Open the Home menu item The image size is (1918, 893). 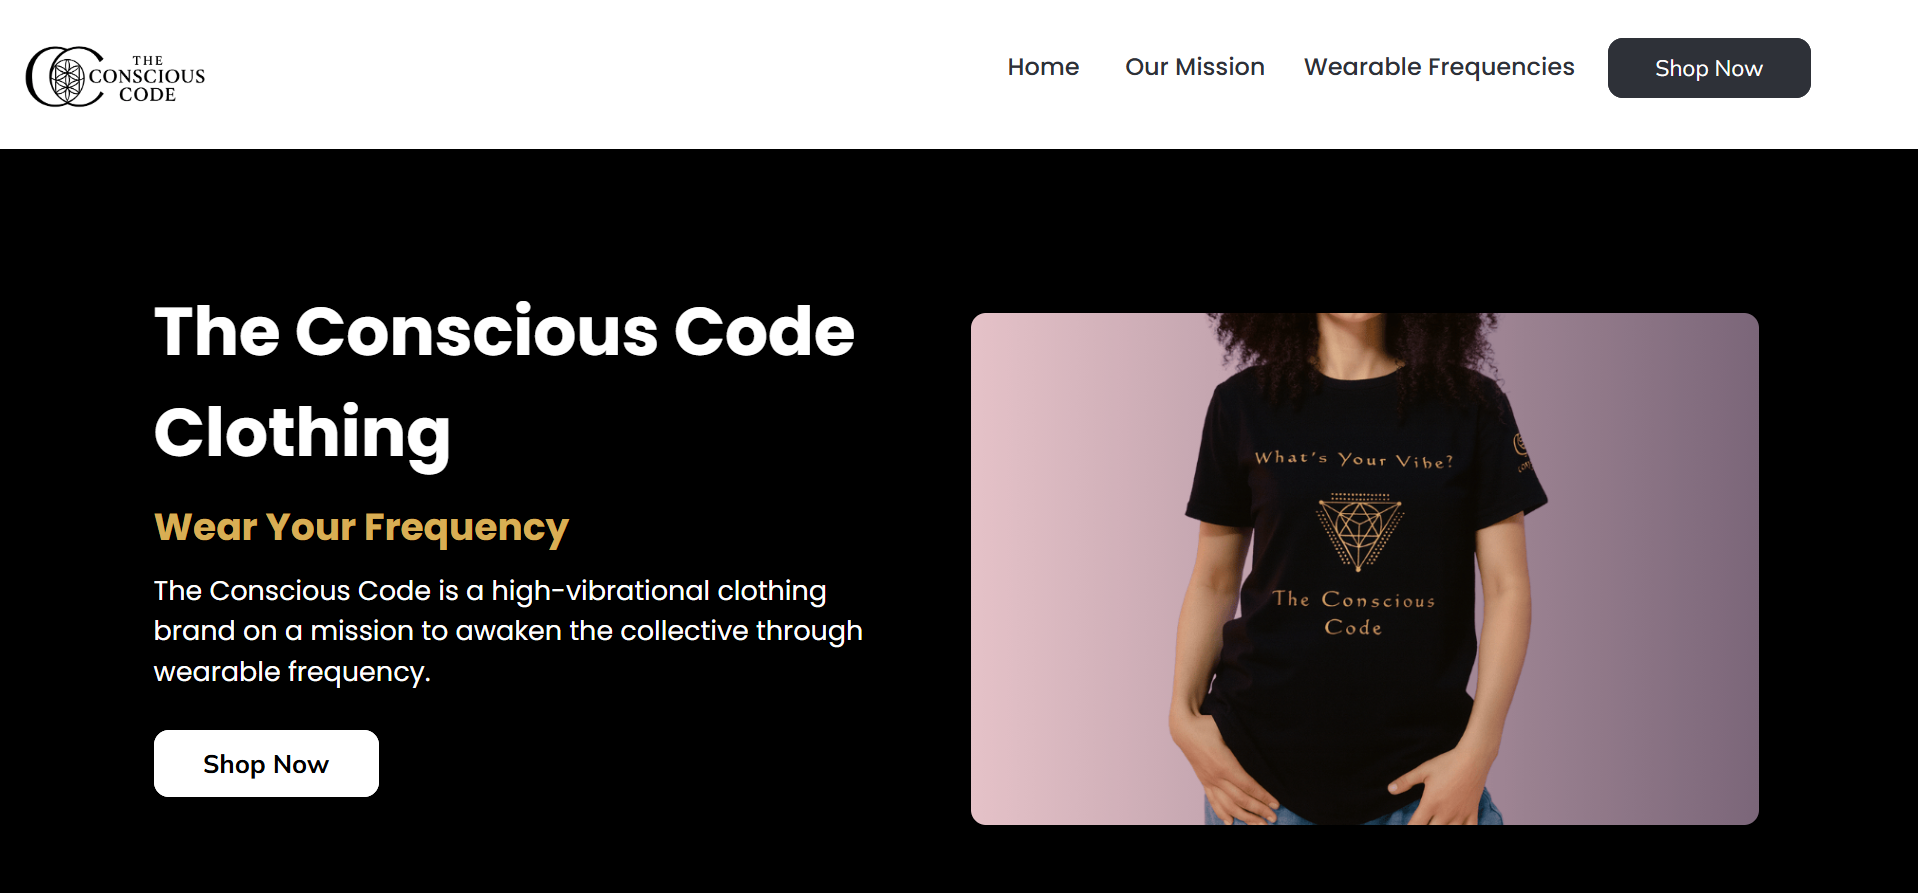click(1043, 67)
